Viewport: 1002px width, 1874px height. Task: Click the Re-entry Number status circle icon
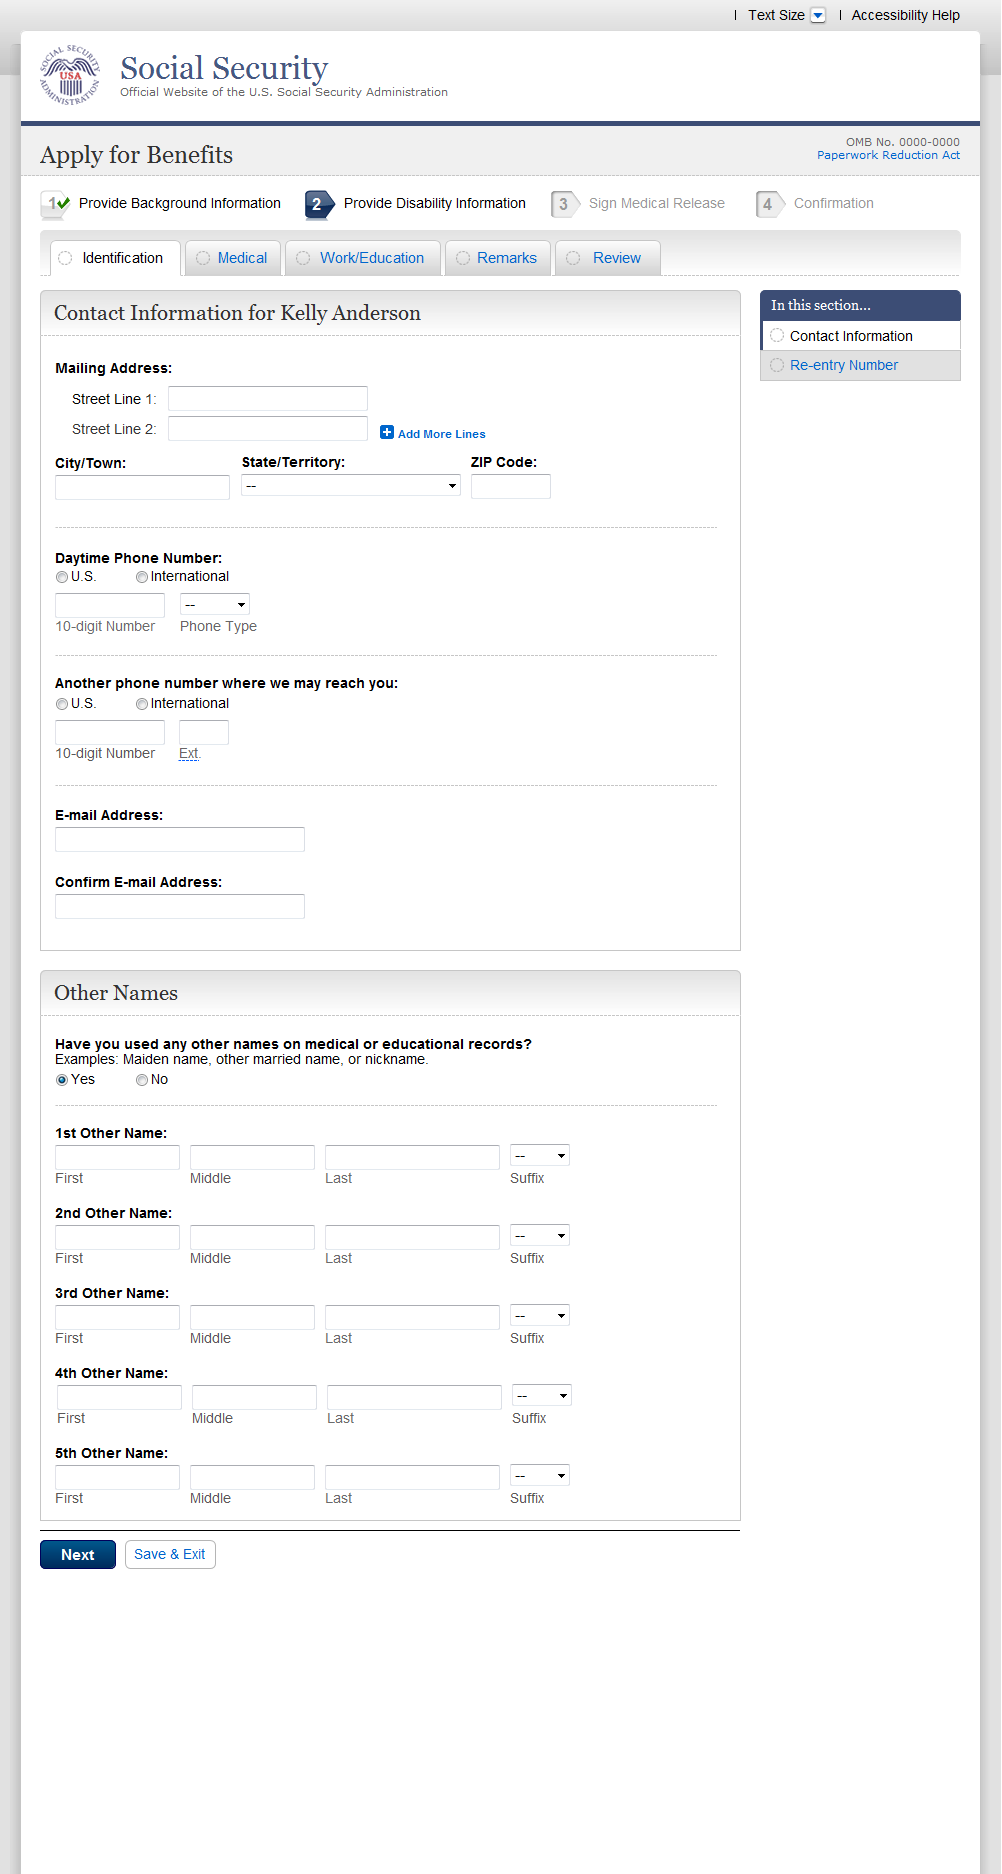(777, 365)
